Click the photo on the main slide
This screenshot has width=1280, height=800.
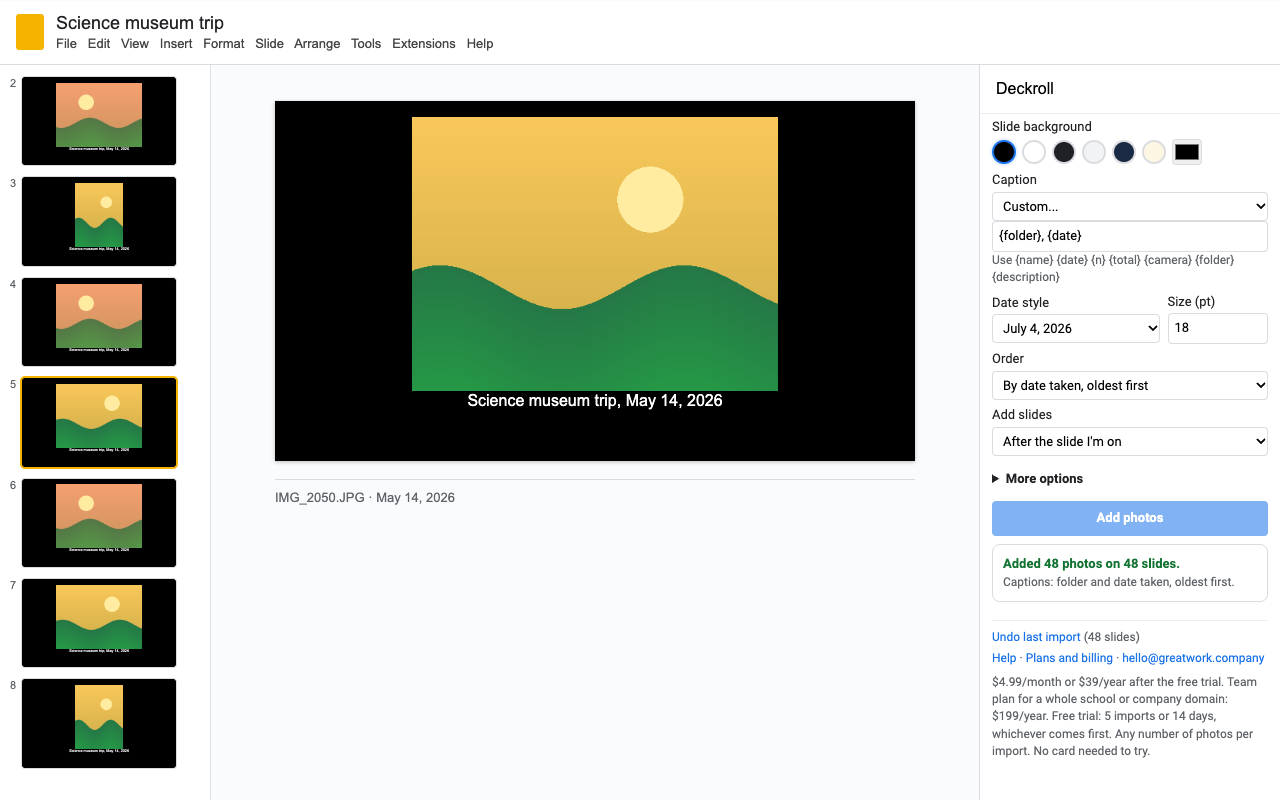[x=595, y=254]
